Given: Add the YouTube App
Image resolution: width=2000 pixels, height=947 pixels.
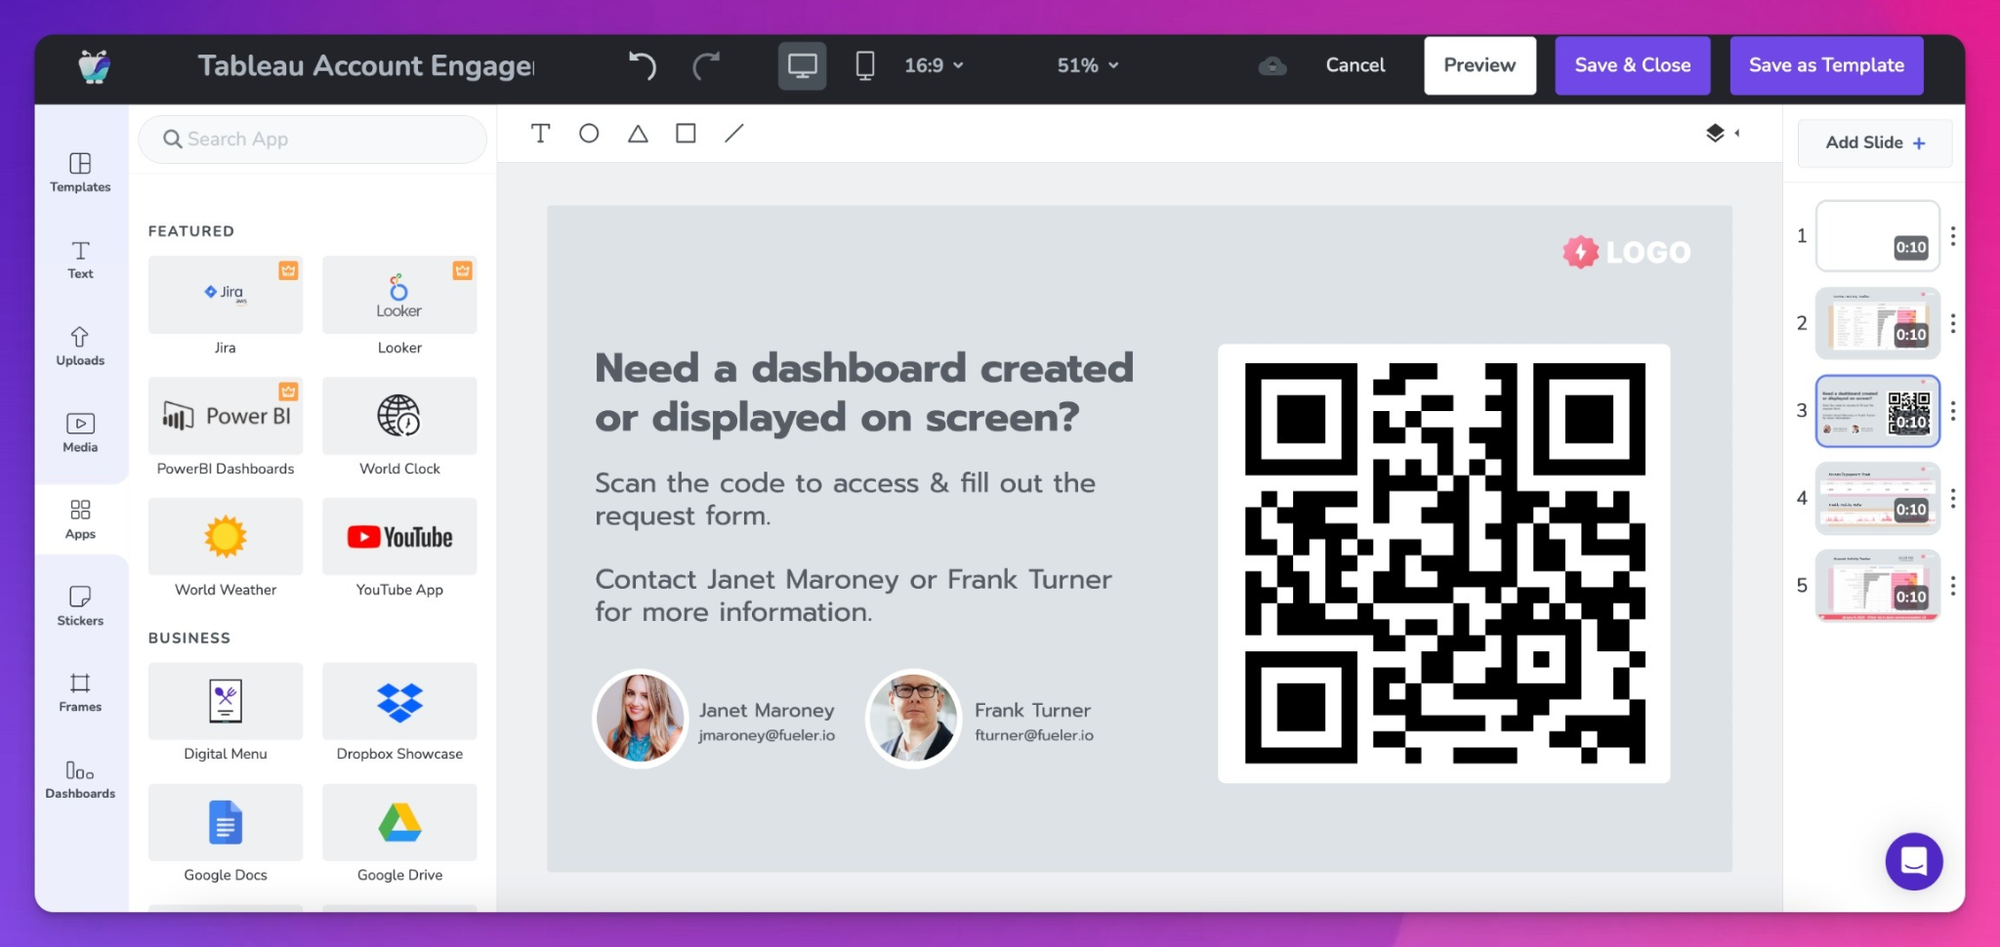Looking at the screenshot, I should tap(399, 538).
